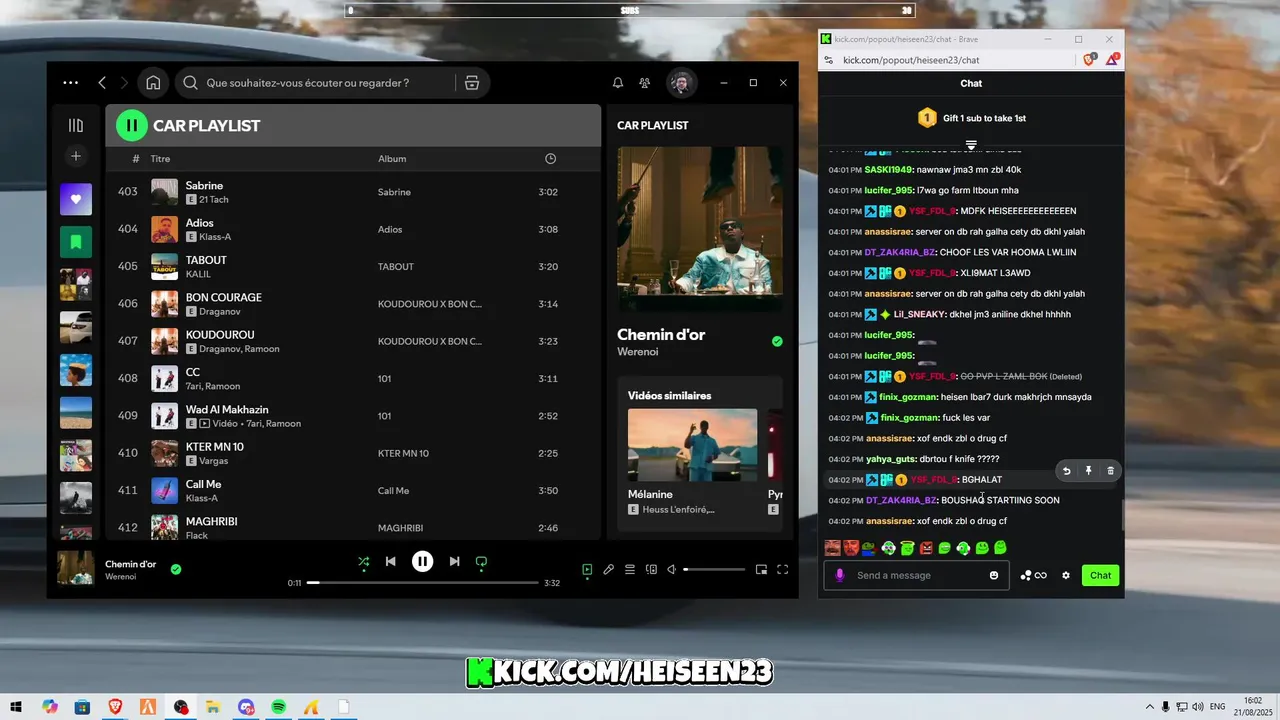Open Liked Songs in the sidebar

tap(76, 199)
